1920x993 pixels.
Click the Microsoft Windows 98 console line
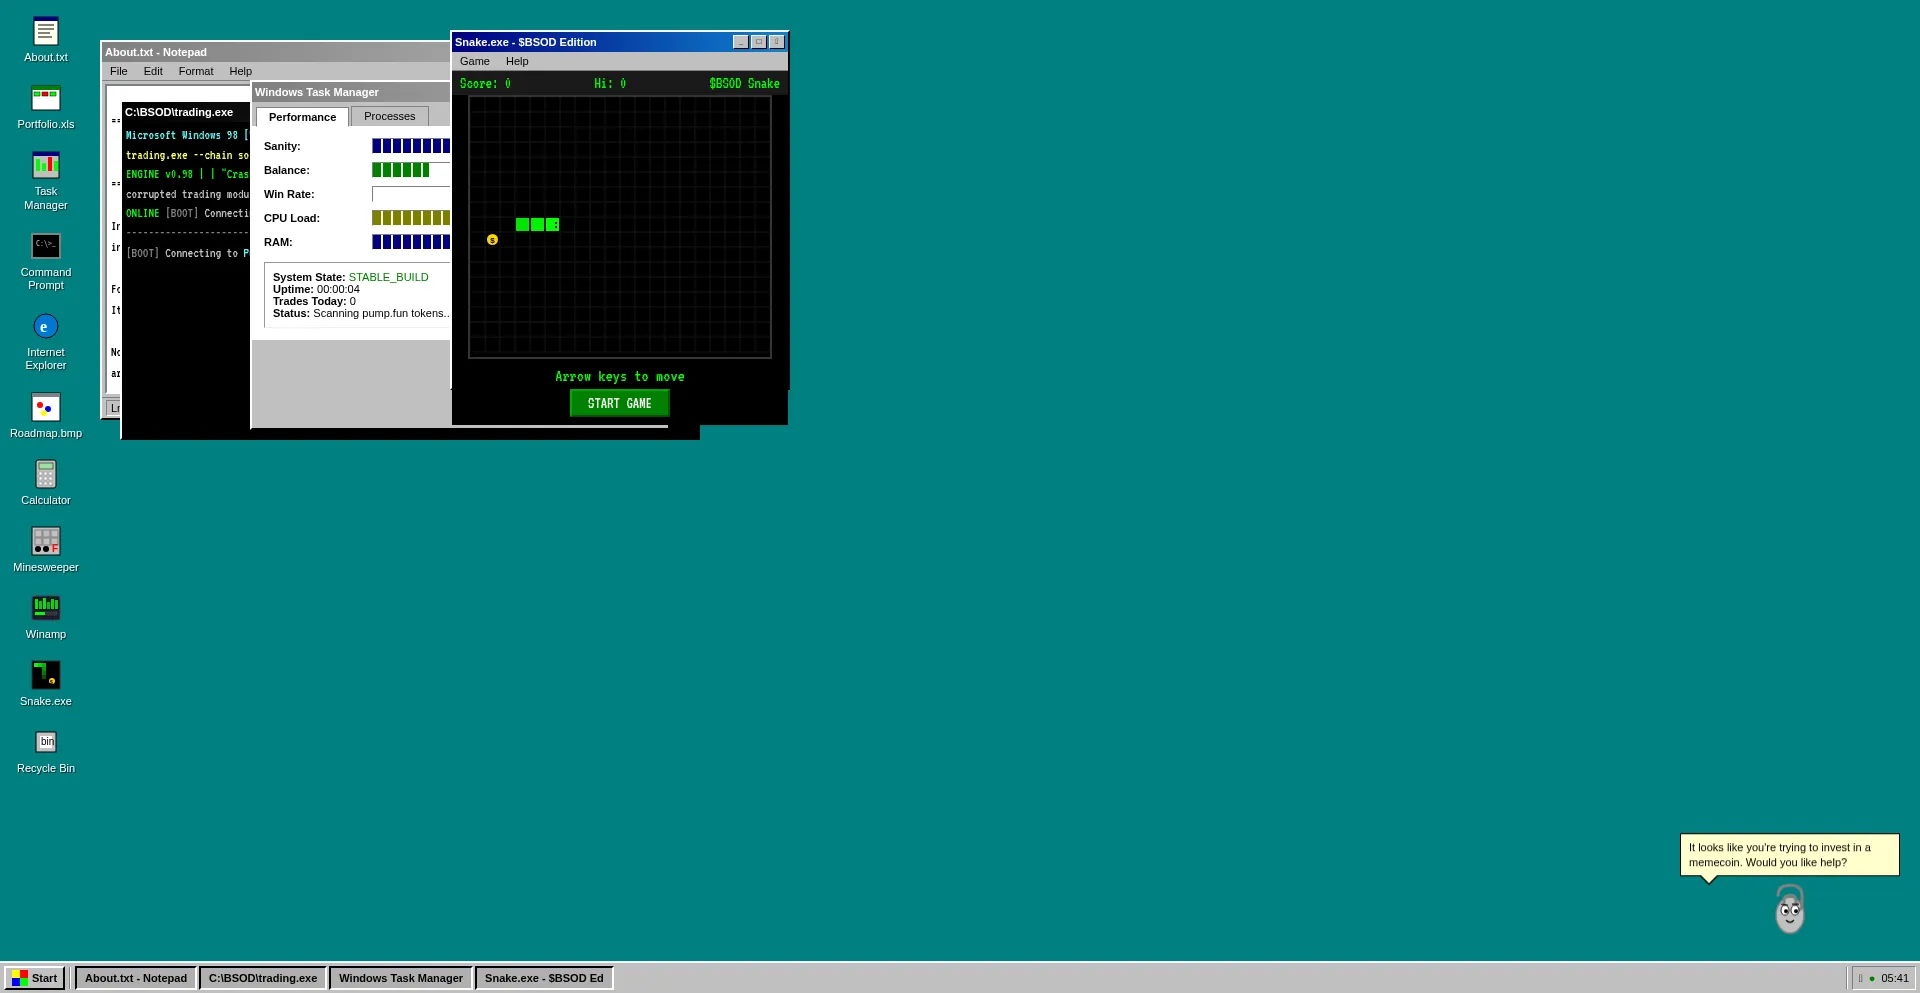pyautogui.click(x=187, y=136)
